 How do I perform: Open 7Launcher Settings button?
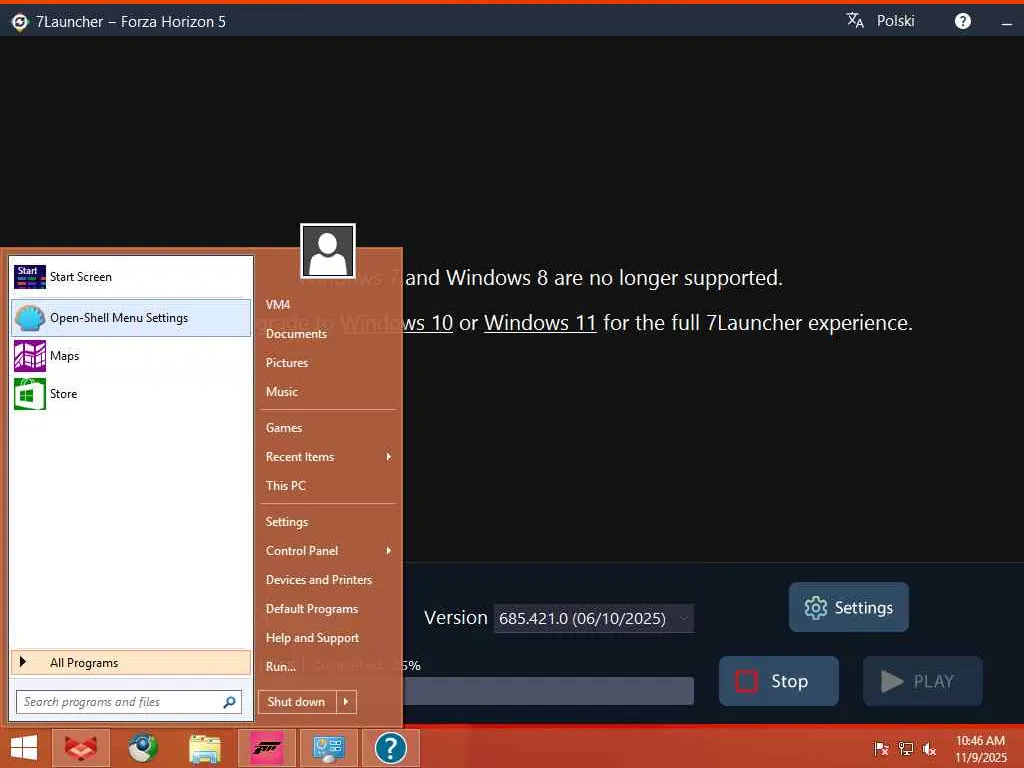(x=848, y=607)
